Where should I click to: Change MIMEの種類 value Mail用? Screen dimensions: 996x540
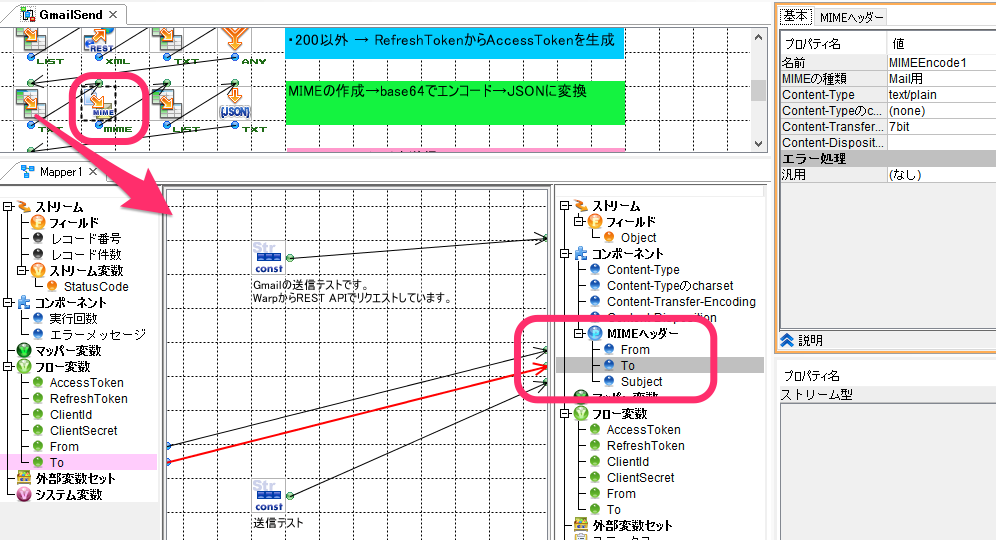tap(941, 78)
